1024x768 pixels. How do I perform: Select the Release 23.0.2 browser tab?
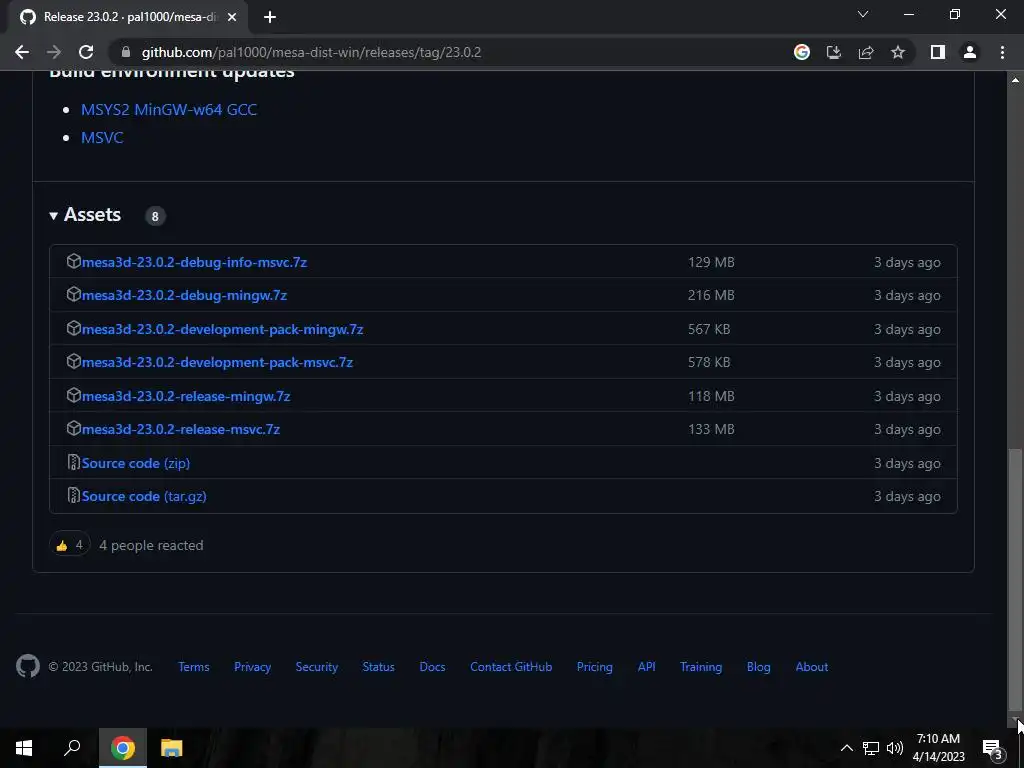[128, 17]
